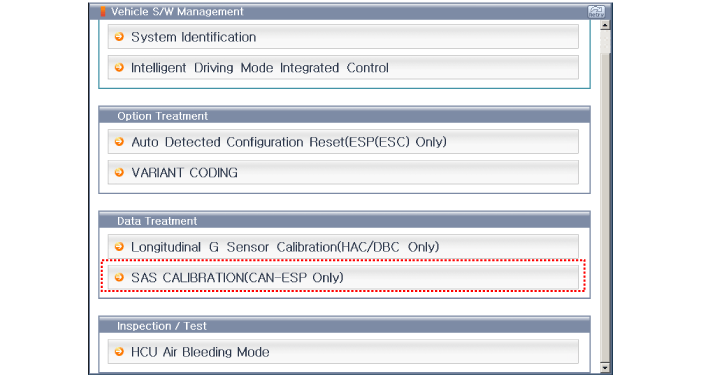Image resolution: width=701 pixels, height=377 pixels.
Task: Click the retry icon in title bar
Action: (x=596, y=12)
